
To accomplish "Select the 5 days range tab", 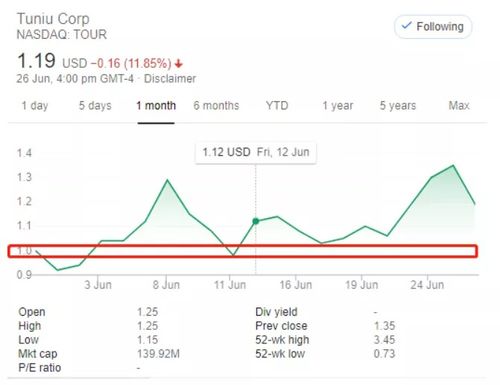I will click(x=95, y=106).
